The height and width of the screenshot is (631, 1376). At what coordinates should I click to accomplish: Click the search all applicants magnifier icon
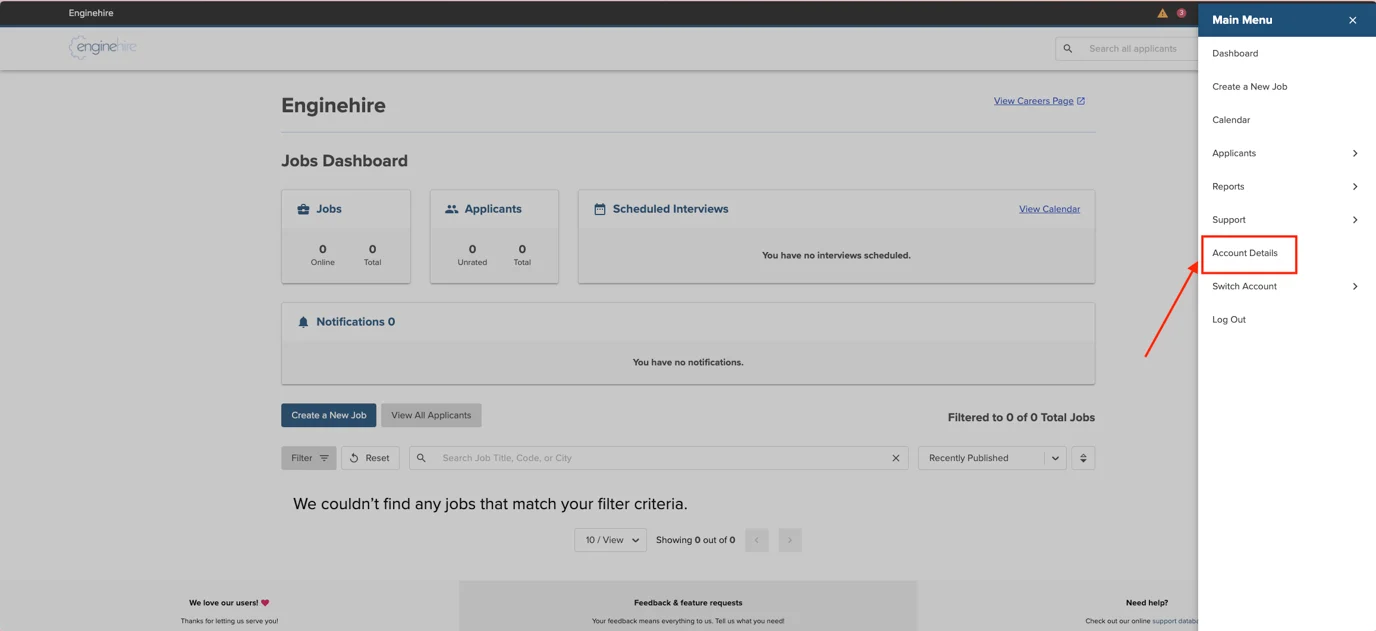(x=1068, y=48)
